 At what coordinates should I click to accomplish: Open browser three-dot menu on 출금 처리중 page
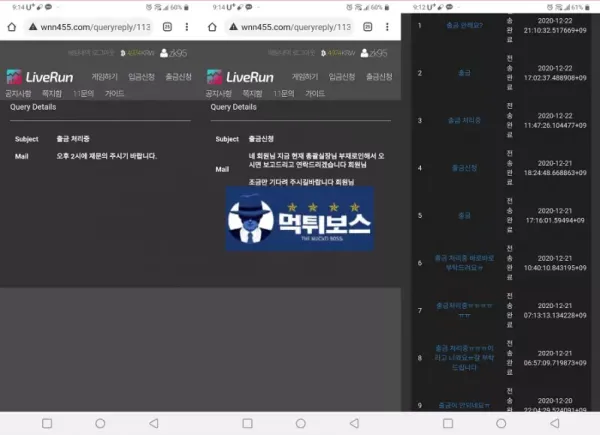[x=187, y=27]
